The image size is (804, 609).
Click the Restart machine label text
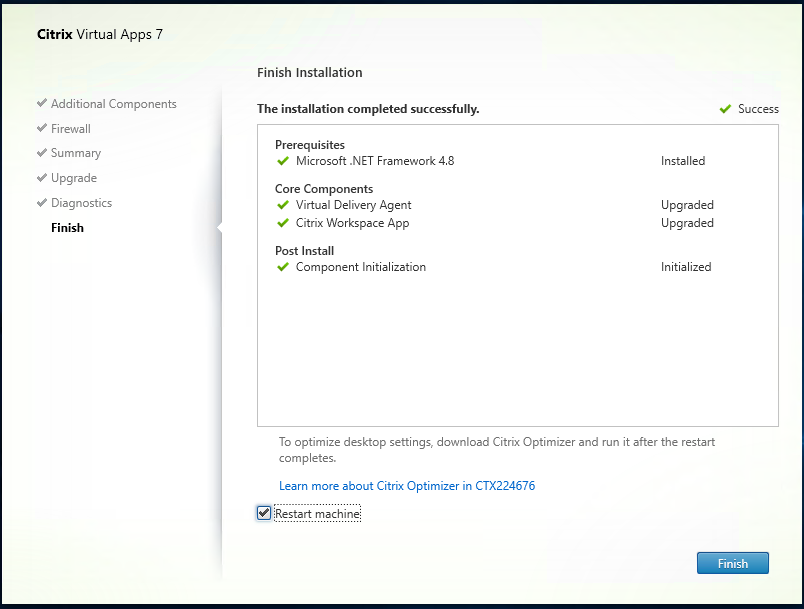pos(317,514)
